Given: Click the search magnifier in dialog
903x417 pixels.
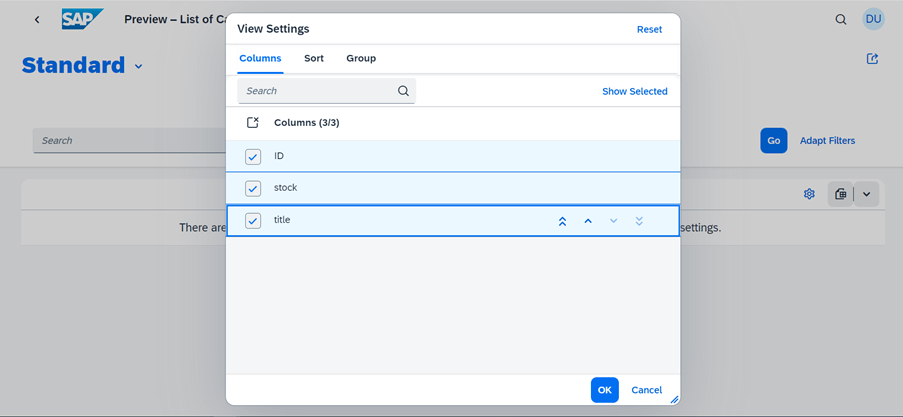Looking at the screenshot, I should tap(403, 91).
